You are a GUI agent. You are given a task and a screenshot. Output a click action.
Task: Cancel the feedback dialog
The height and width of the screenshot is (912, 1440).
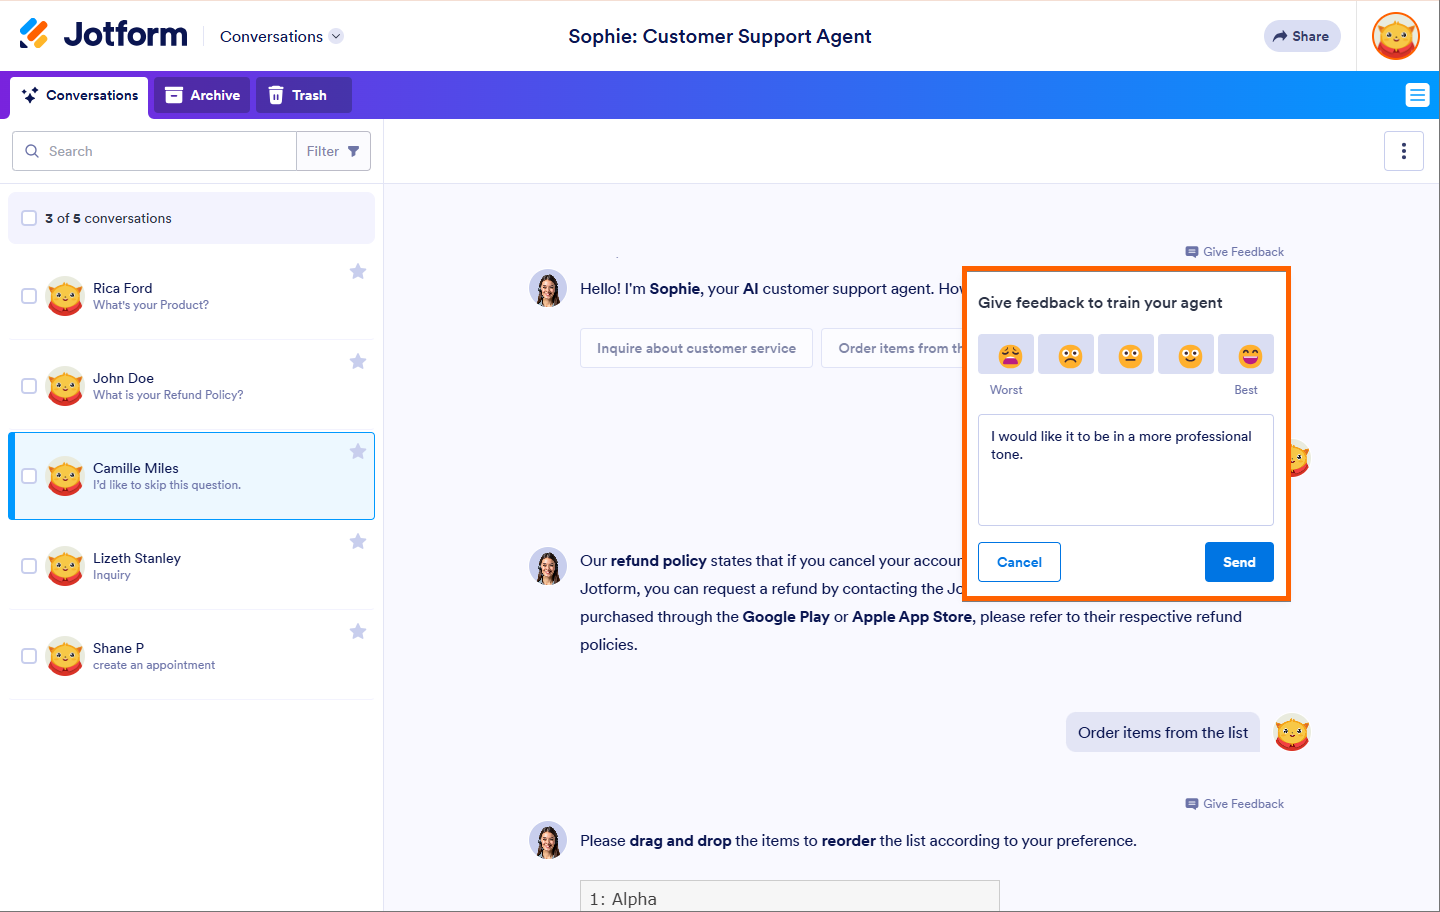pos(1019,562)
